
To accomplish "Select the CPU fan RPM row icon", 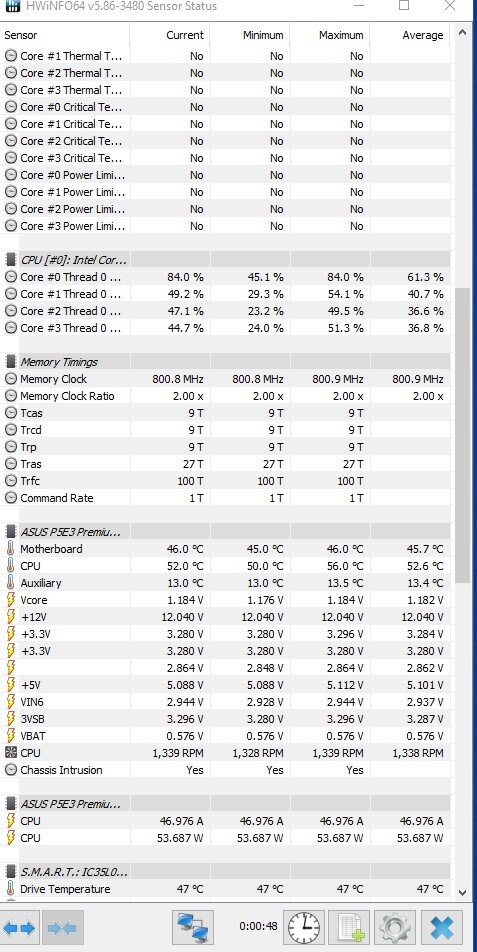I will tap(10, 753).
